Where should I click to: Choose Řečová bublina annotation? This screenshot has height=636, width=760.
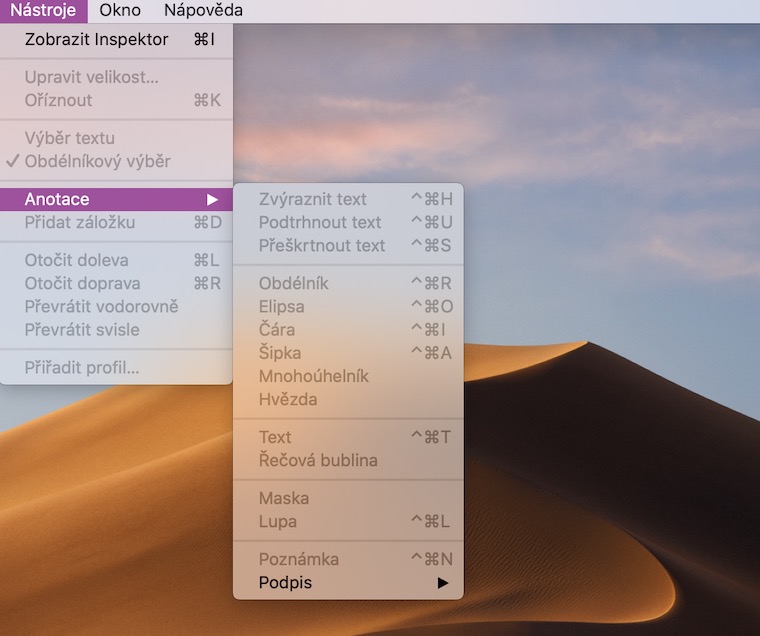[x=348, y=461]
